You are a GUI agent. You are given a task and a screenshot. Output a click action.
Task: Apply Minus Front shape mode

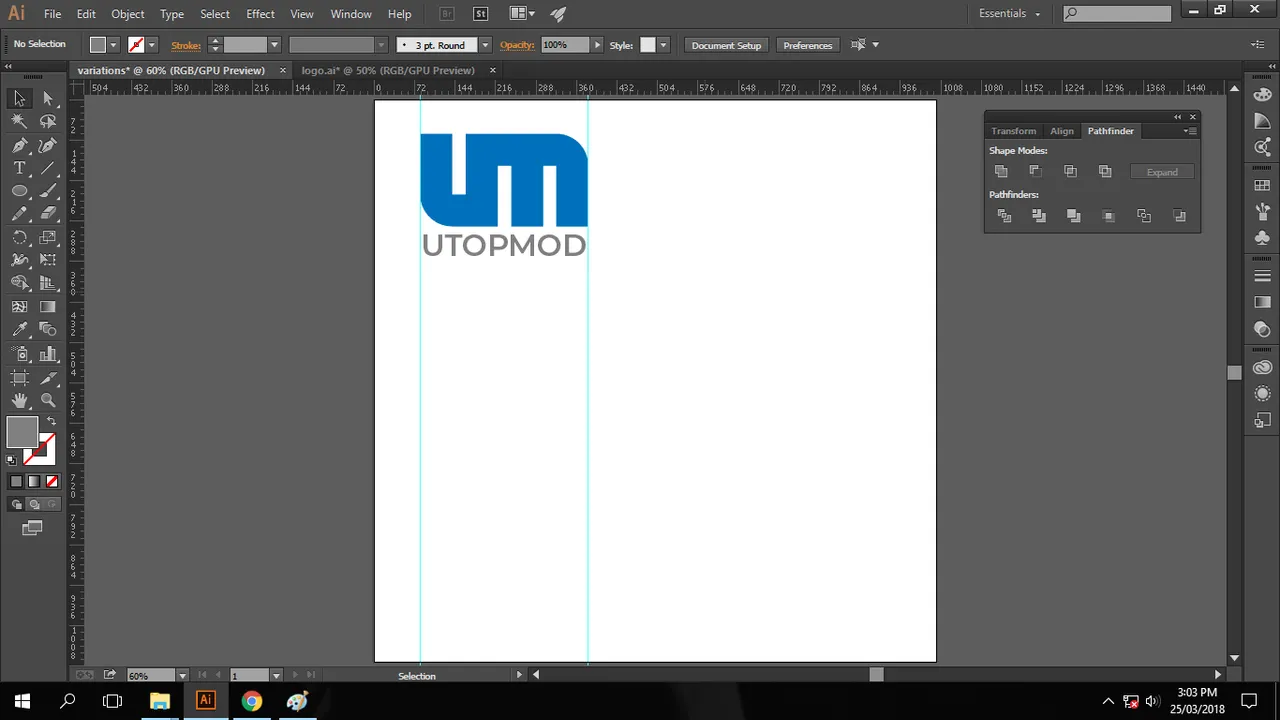1035,171
